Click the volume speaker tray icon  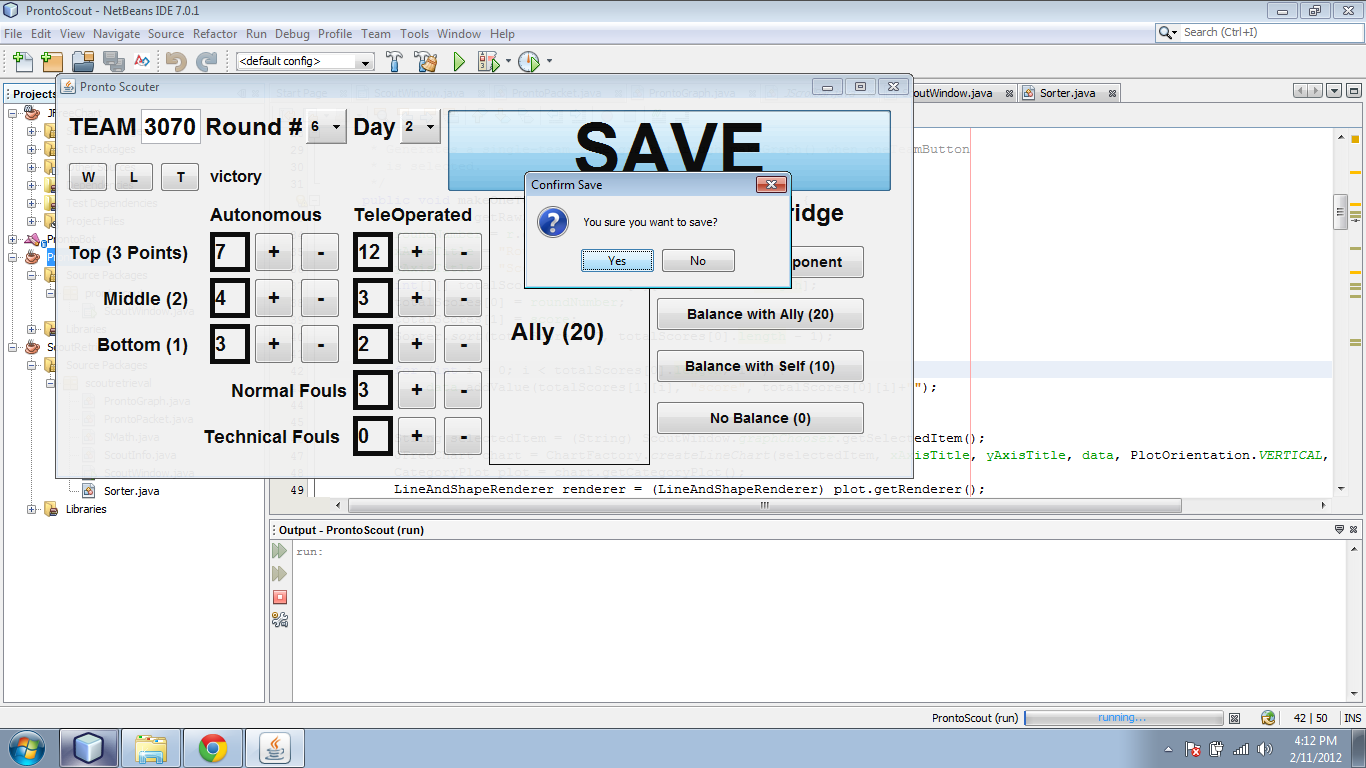(1265, 749)
